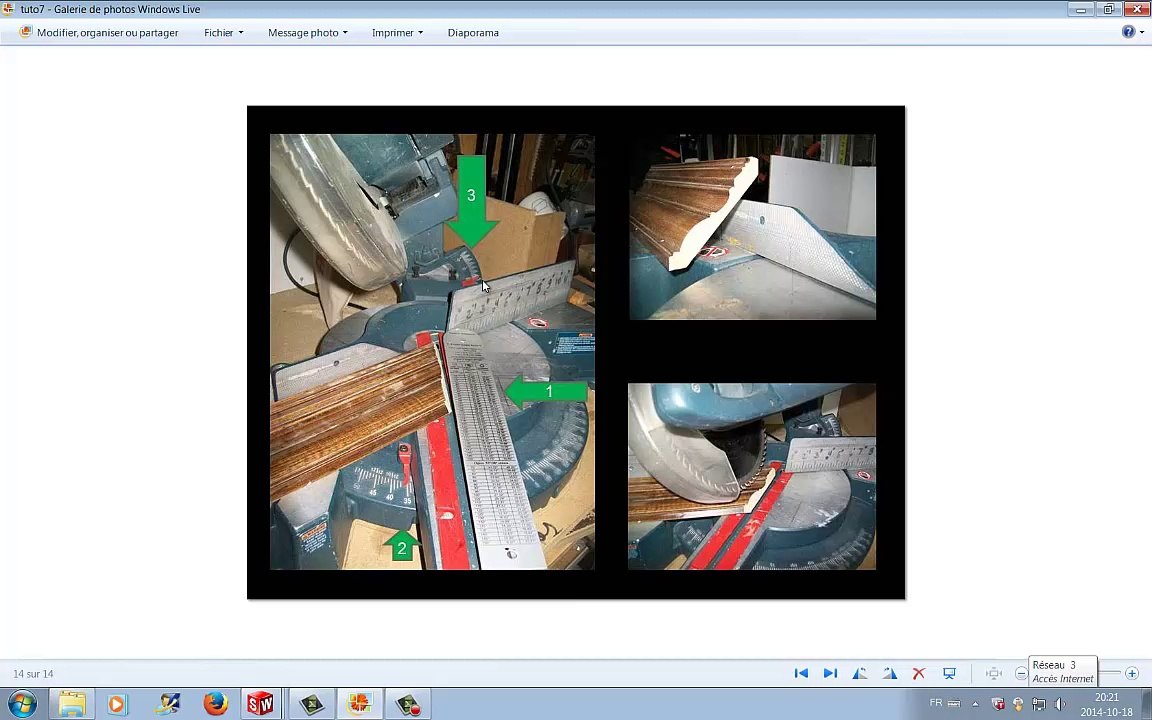Screen dimensions: 1152x720
Task: Go to the next photo
Action: pyautogui.click(x=830, y=673)
